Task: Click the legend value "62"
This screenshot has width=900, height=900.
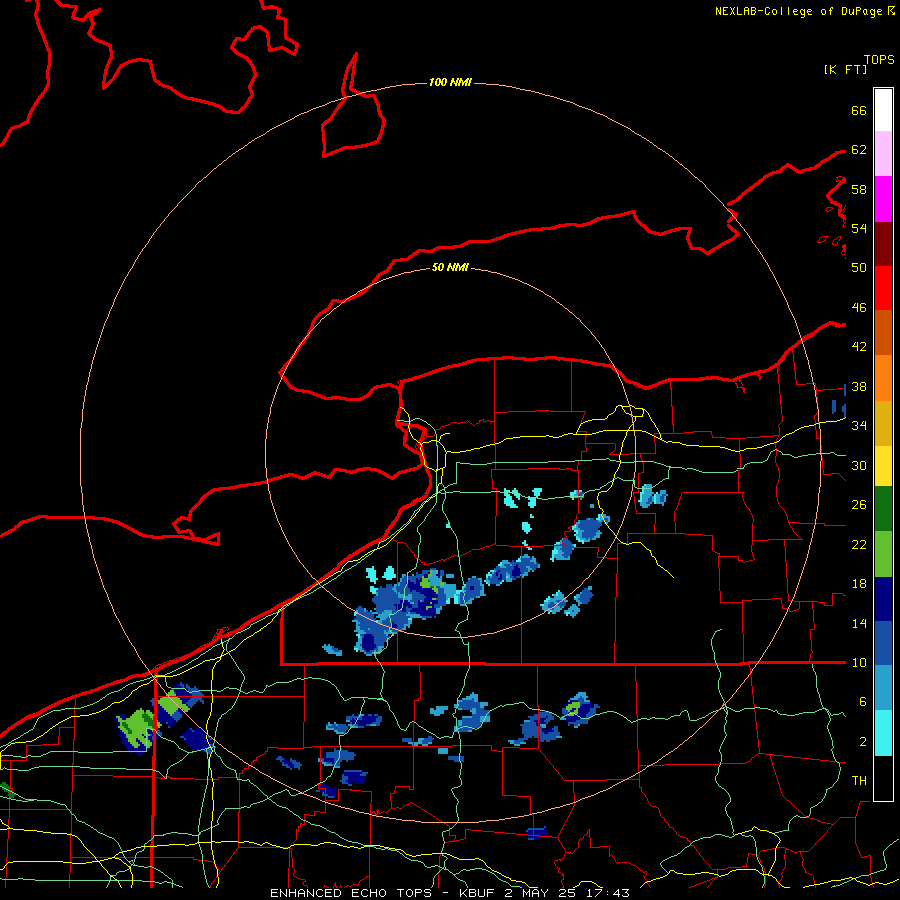Action: pyautogui.click(x=859, y=150)
